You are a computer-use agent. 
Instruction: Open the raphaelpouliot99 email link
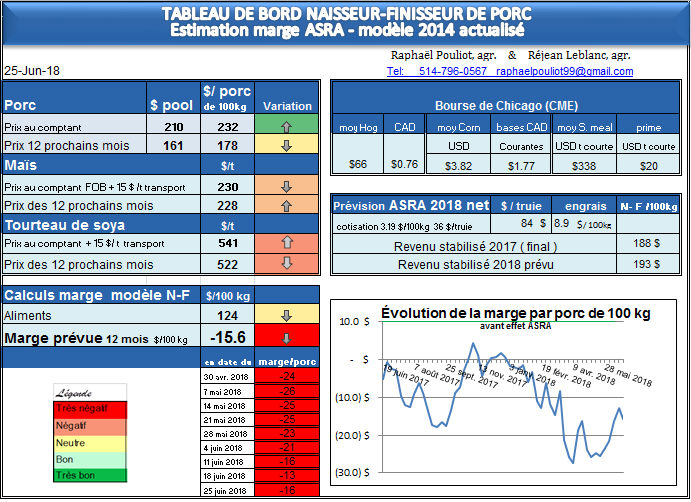(x=566, y=72)
